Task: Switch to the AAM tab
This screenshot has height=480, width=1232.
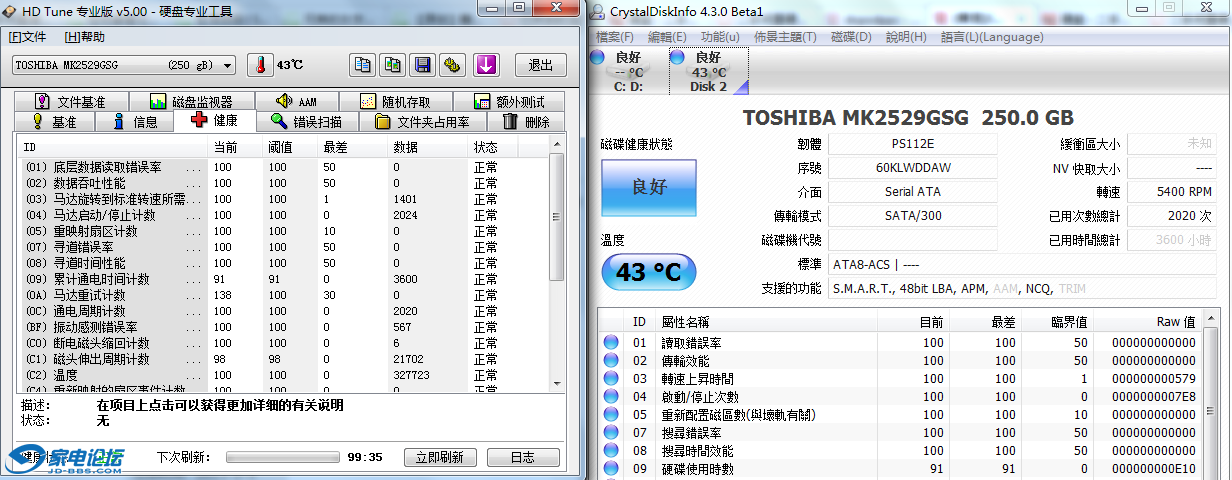Action: pyautogui.click(x=296, y=102)
